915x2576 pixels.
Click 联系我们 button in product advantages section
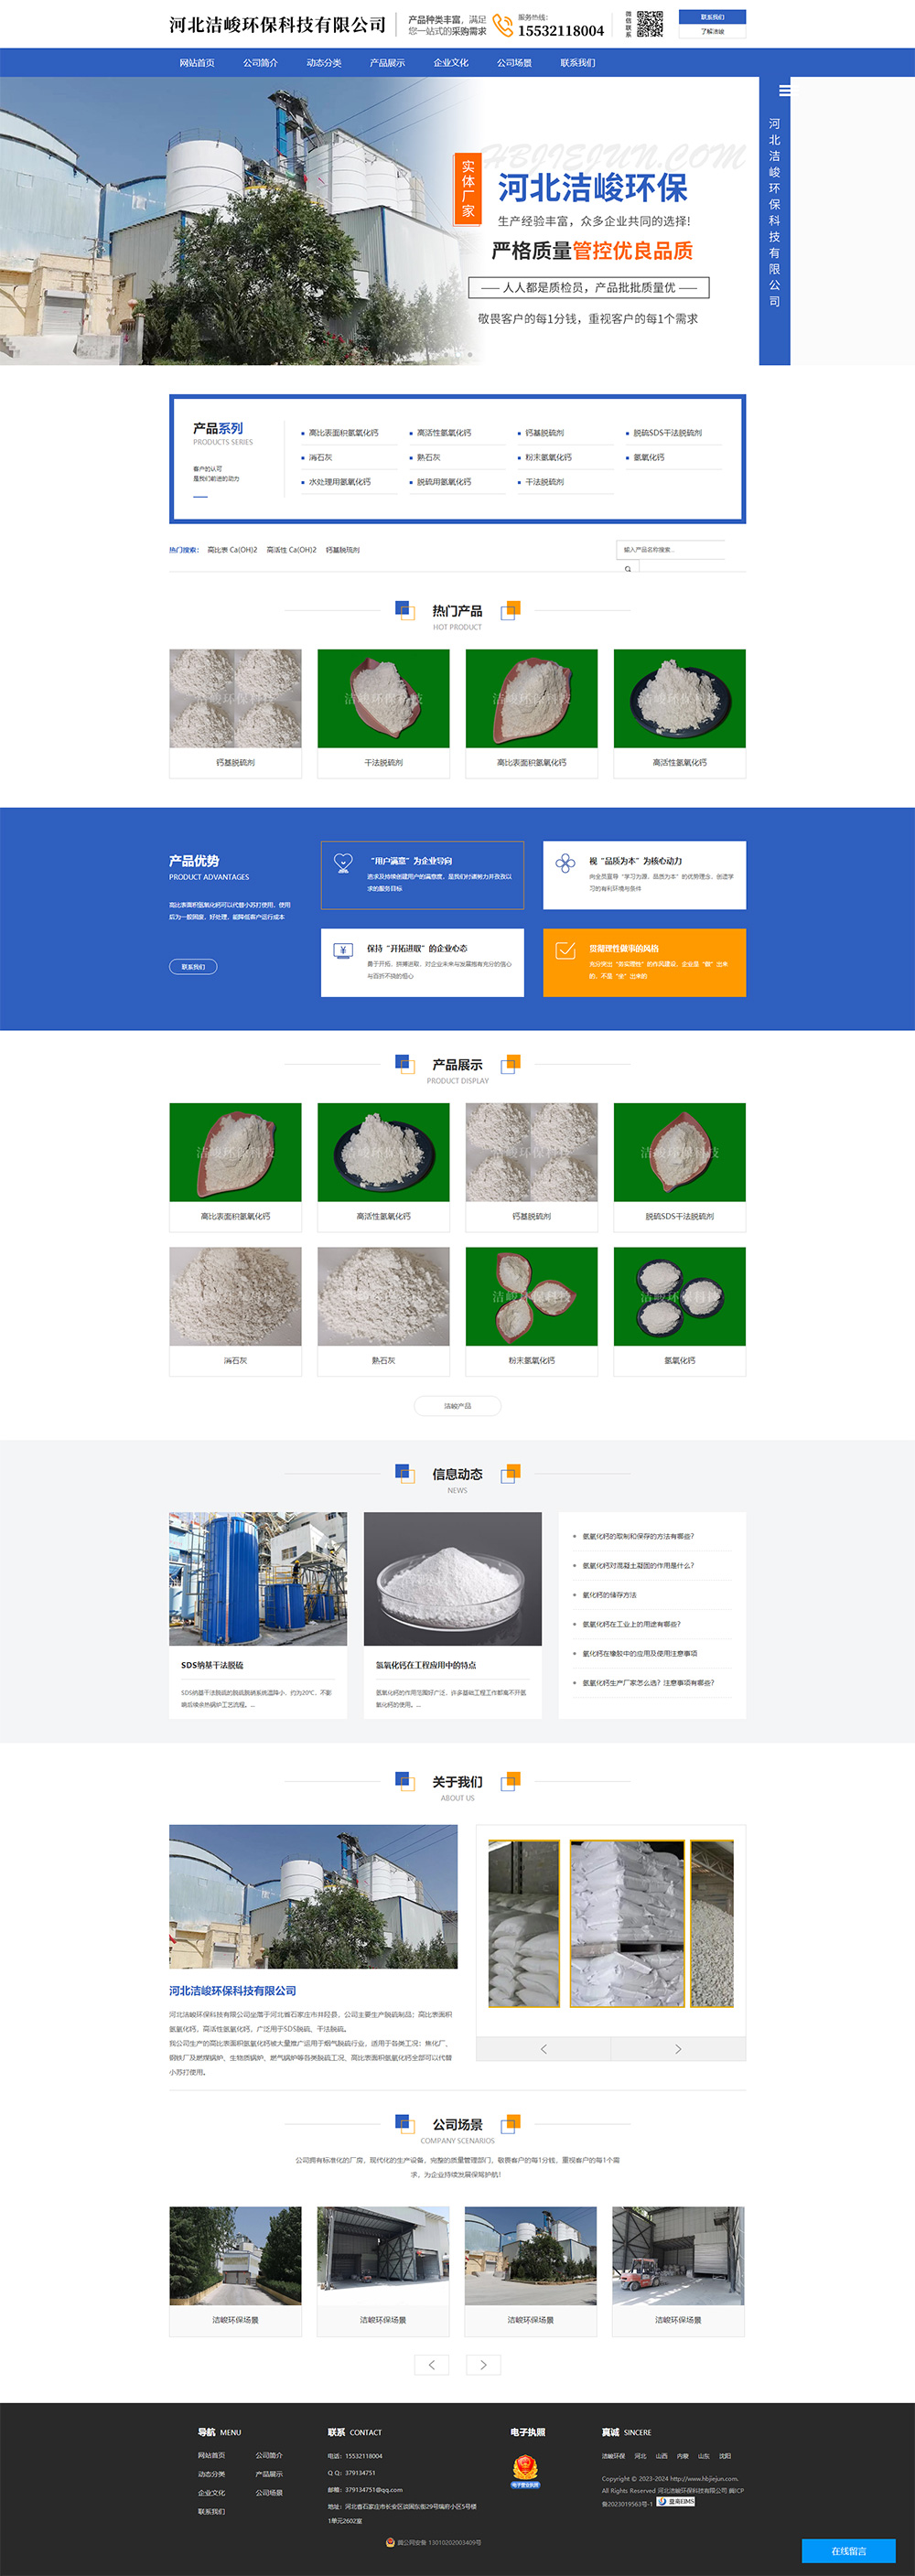coord(193,966)
